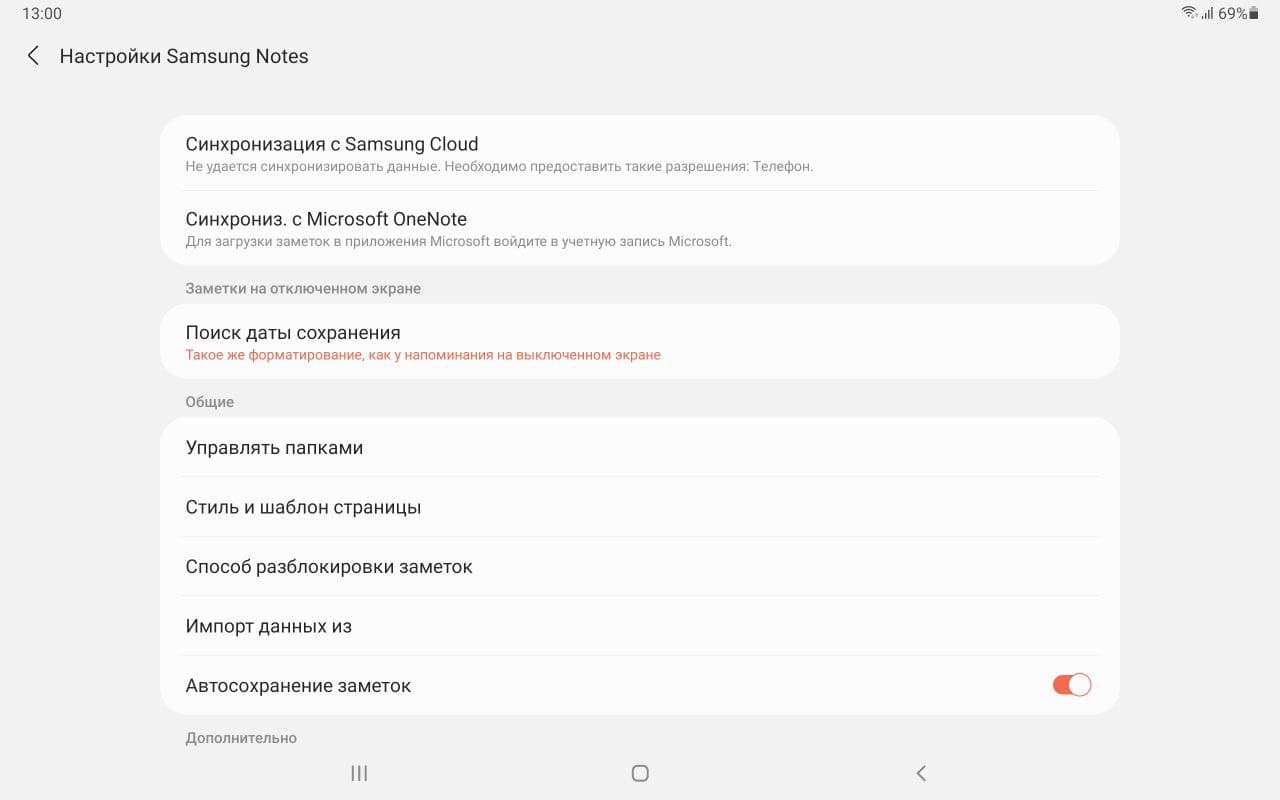Open Синхронизация с Samsung Cloud
The image size is (1280, 800).
[x=332, y=144]
